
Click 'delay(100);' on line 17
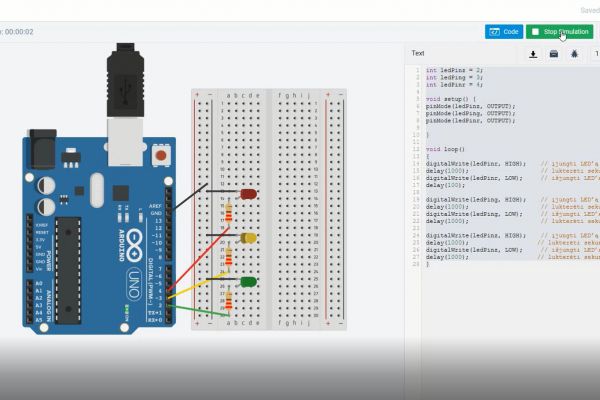445,185
